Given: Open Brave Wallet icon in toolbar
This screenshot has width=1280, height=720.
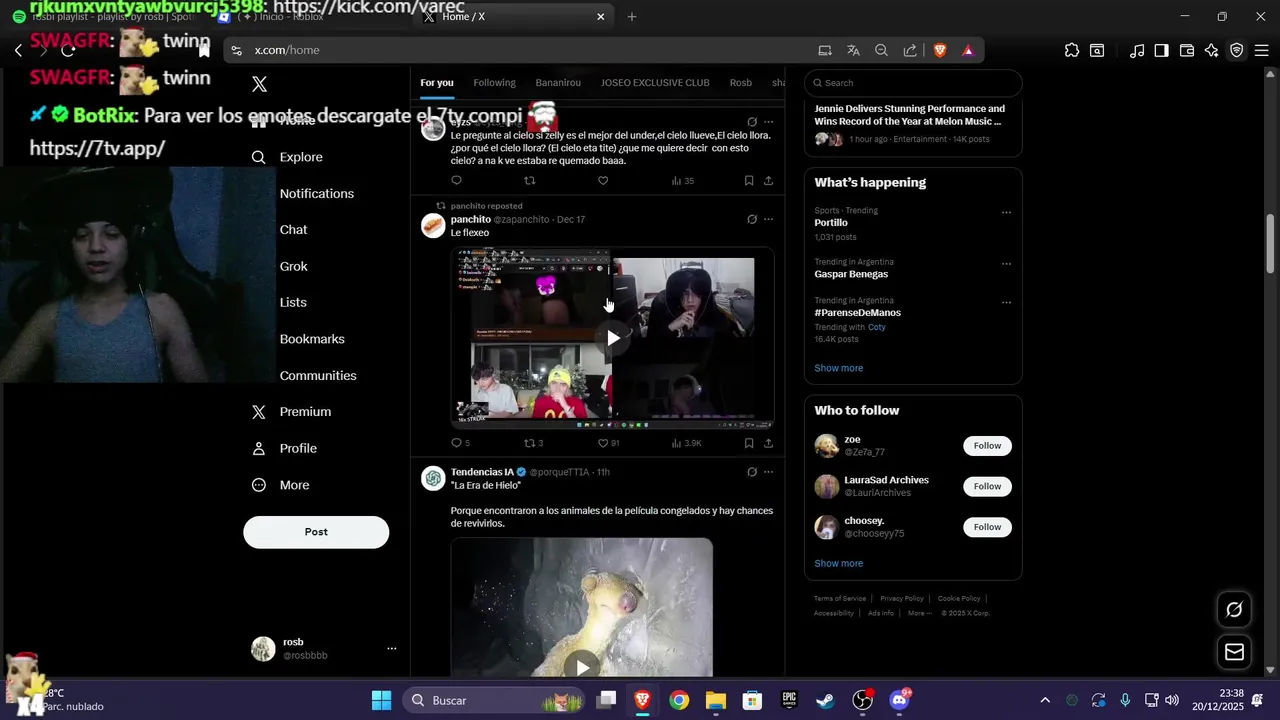Looking at the screenshot, I should pos(1187,50).
